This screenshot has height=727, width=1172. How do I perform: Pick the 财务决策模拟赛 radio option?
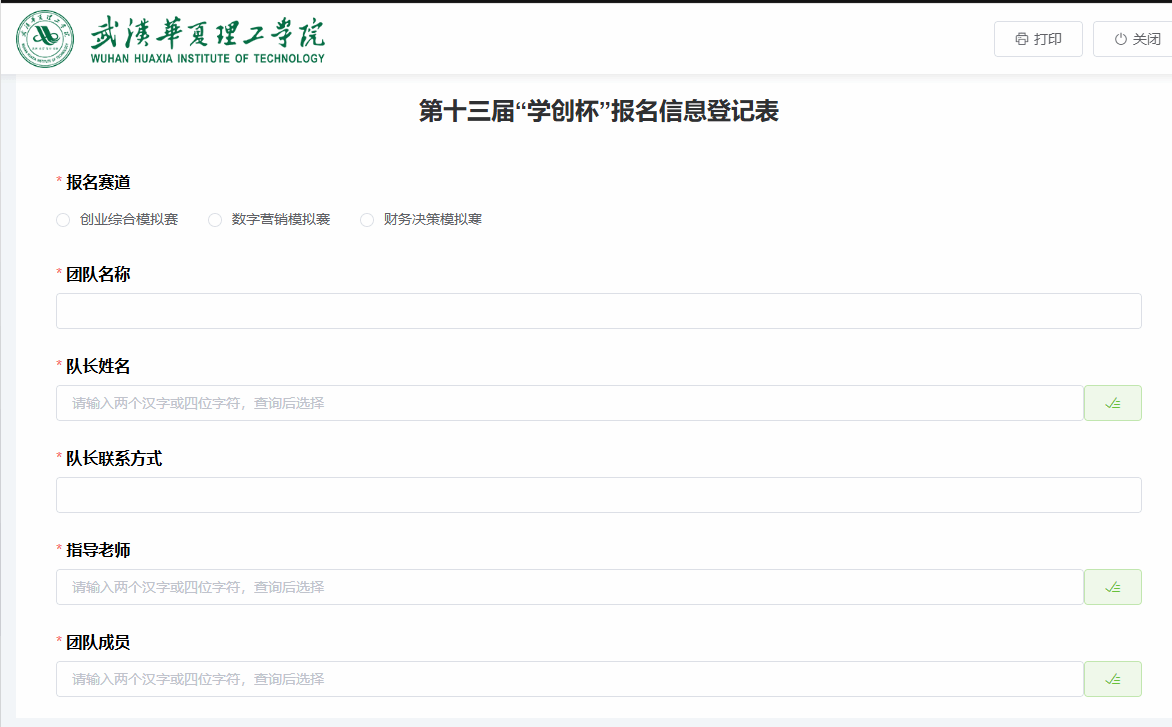click(x=367, y=220)
